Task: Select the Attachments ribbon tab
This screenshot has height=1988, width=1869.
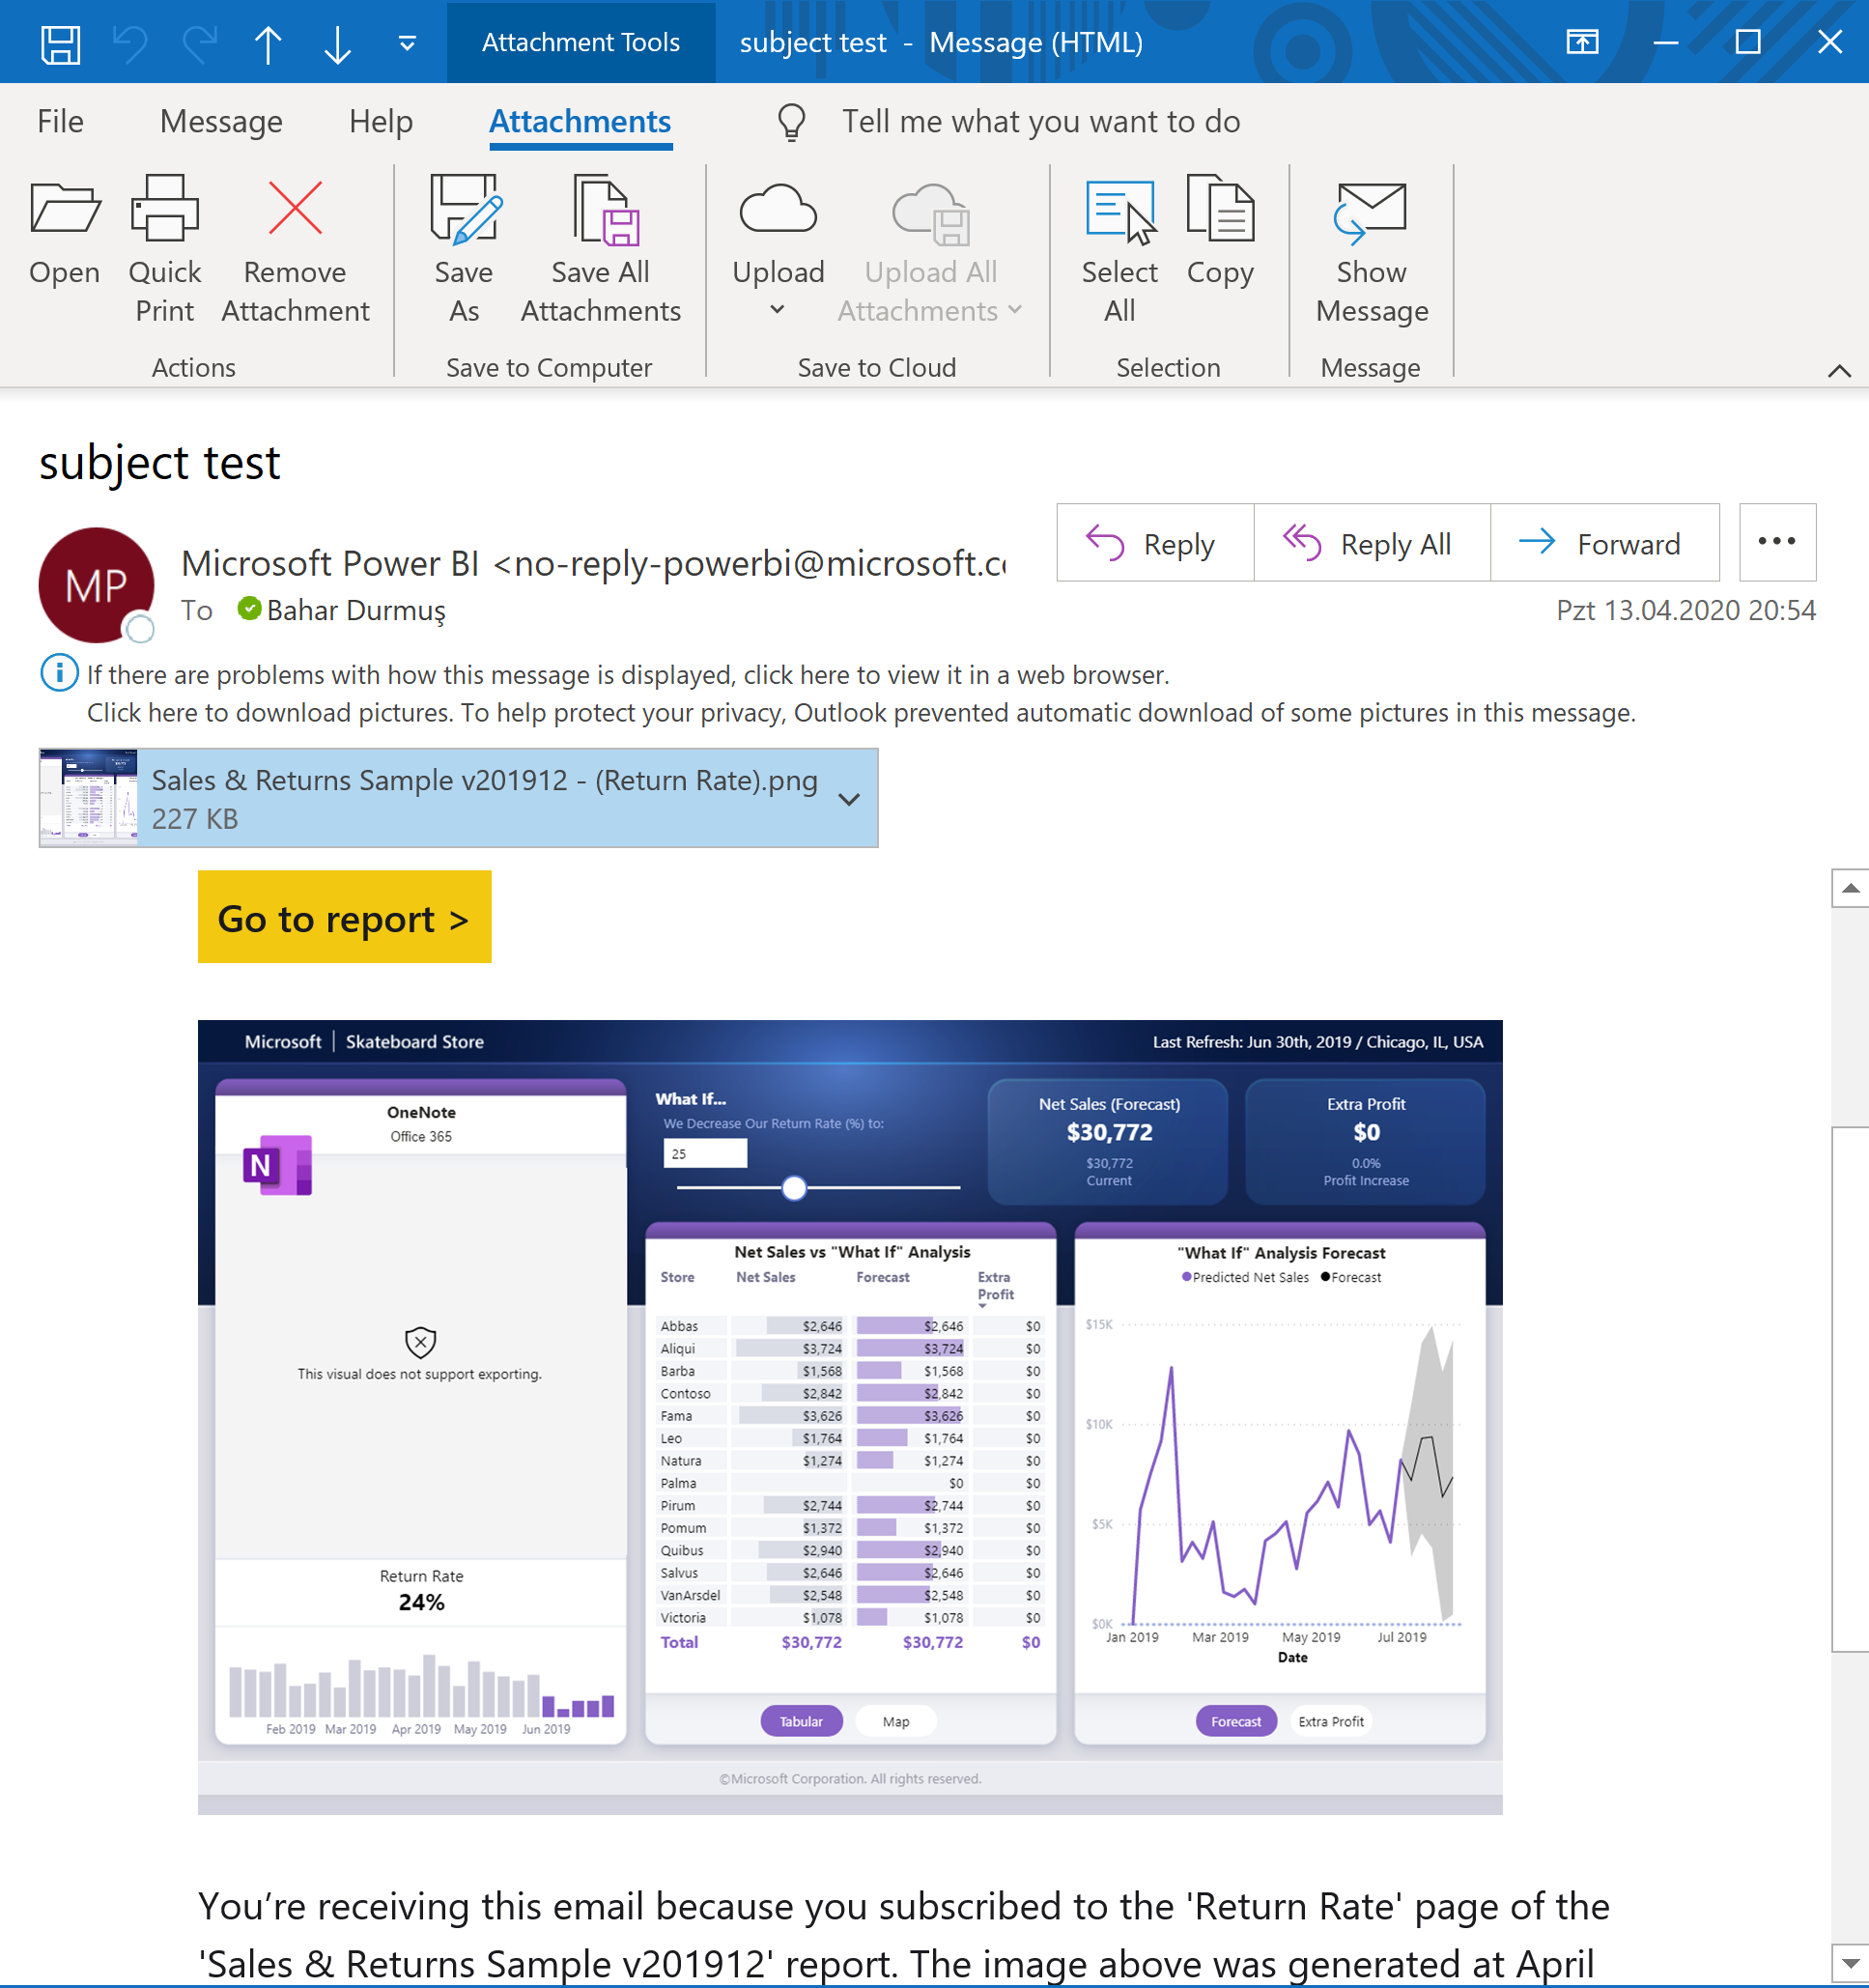Action: click(580, 121)
